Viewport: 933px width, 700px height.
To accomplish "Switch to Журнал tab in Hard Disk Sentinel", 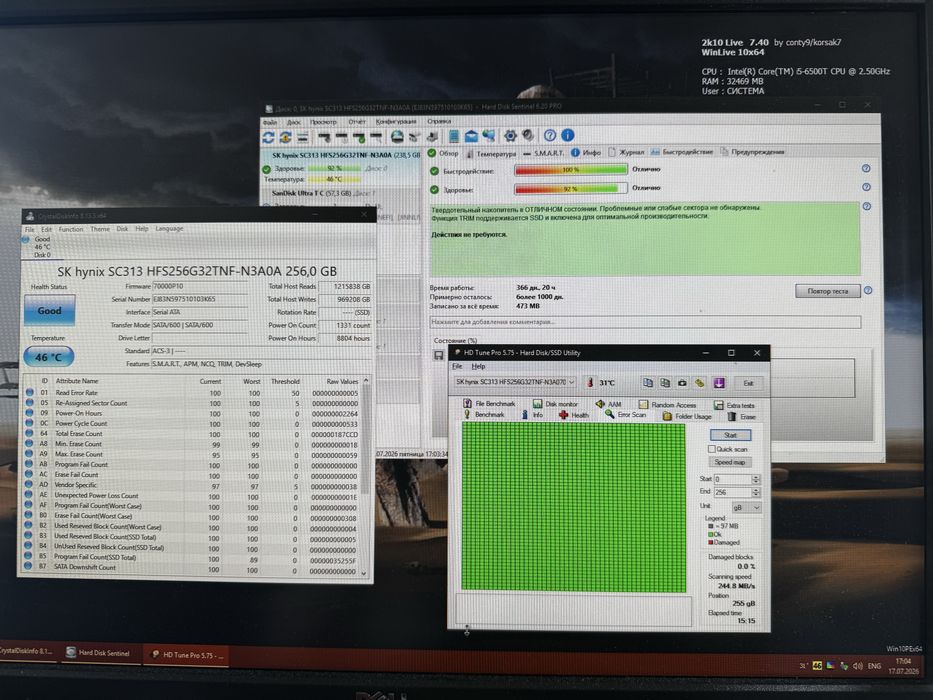I will click(626, 152).
